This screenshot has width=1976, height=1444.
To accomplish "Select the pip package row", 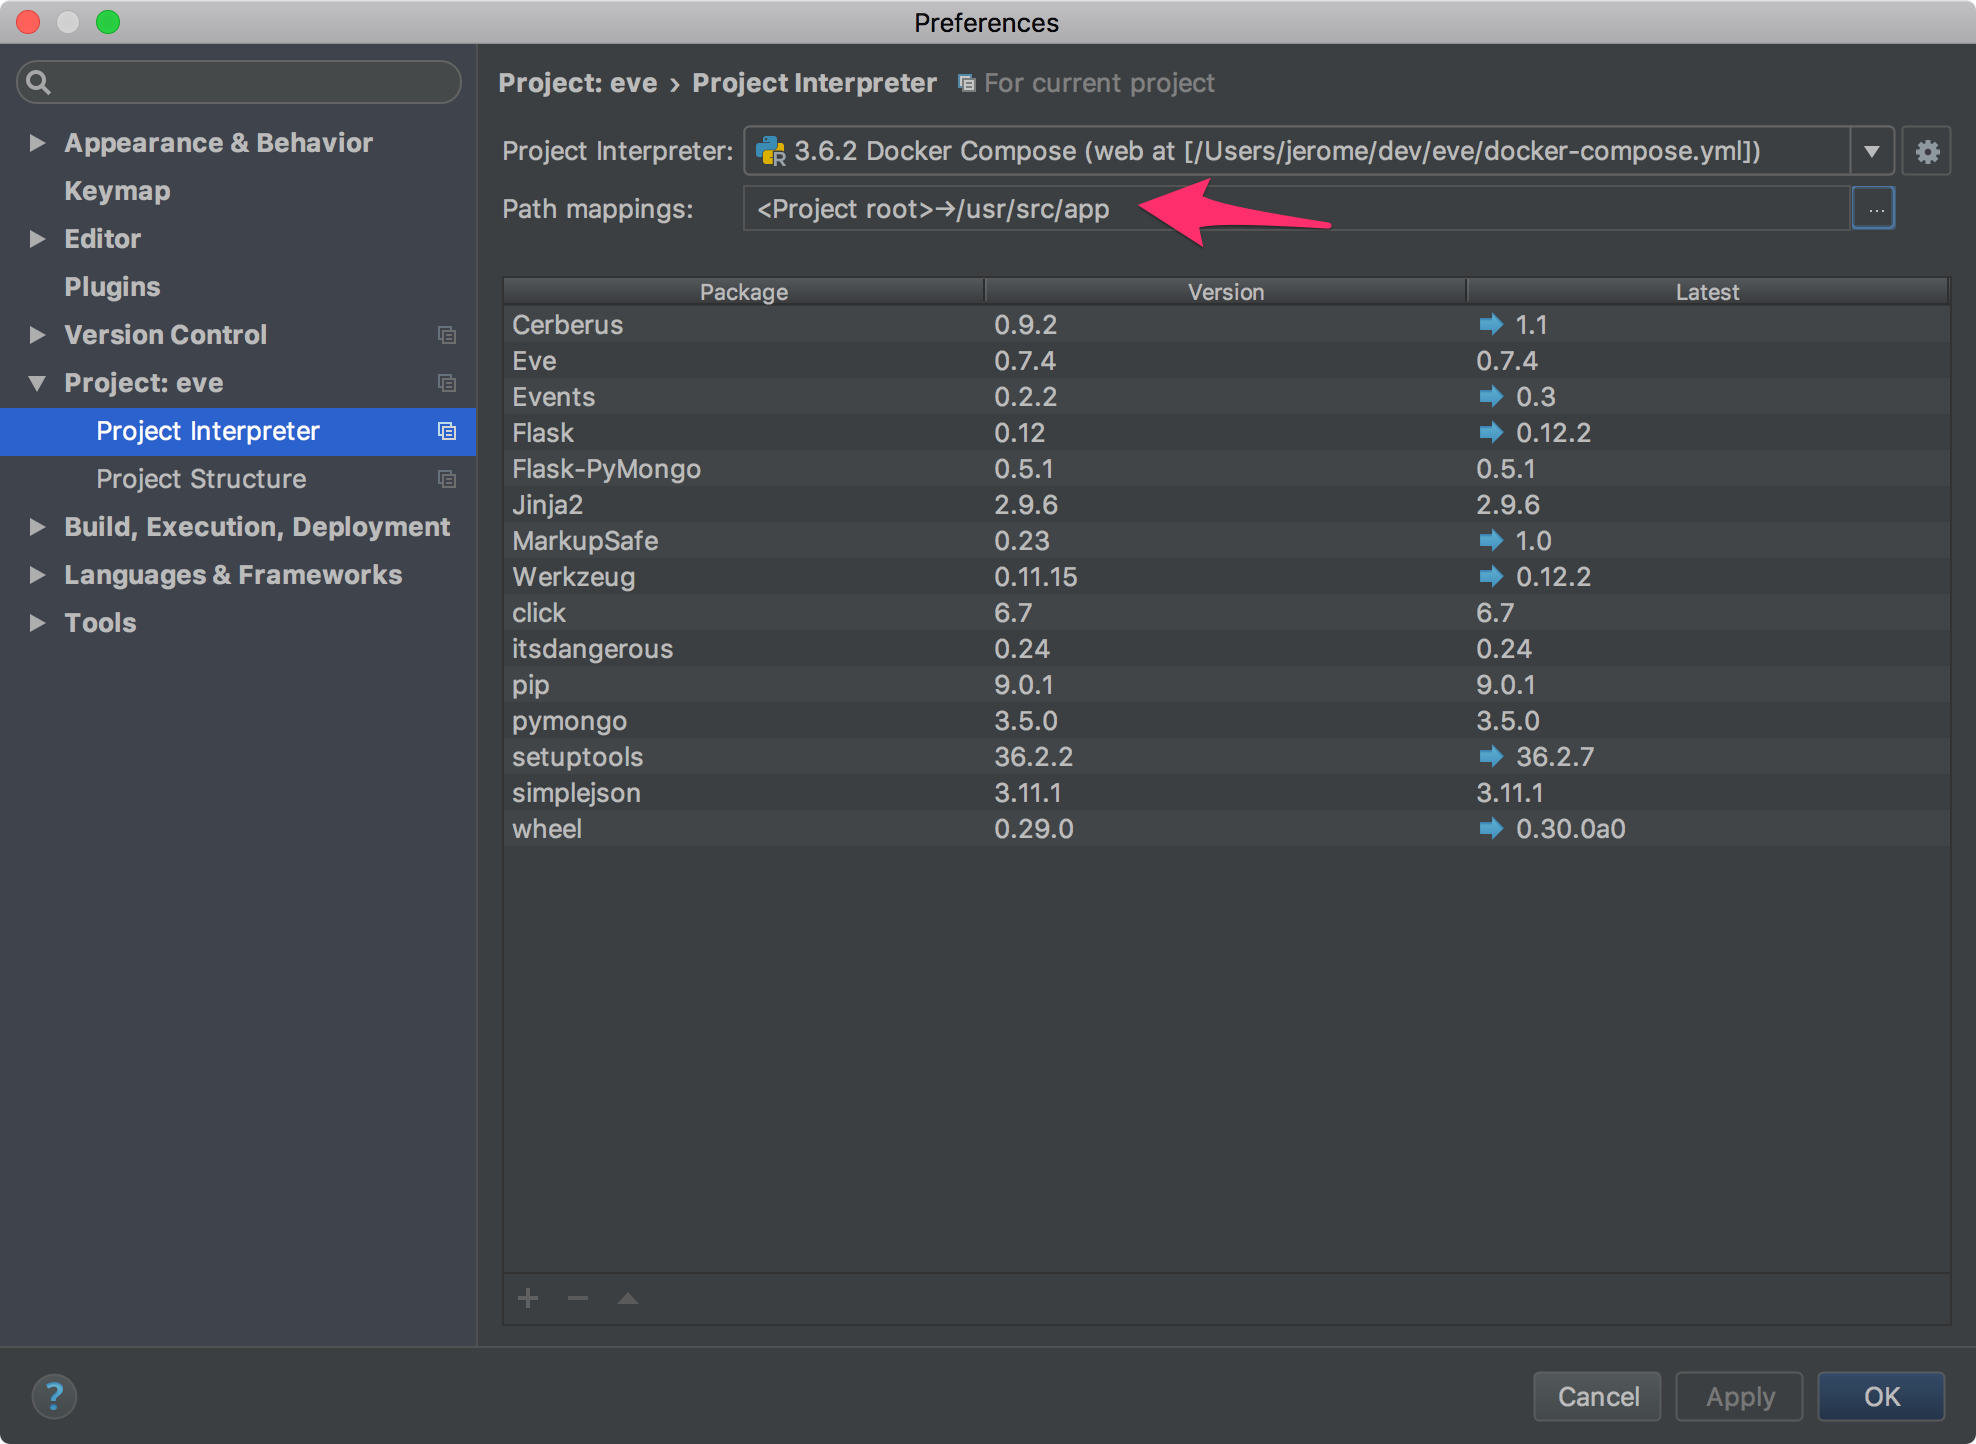I will (1226, 685).
